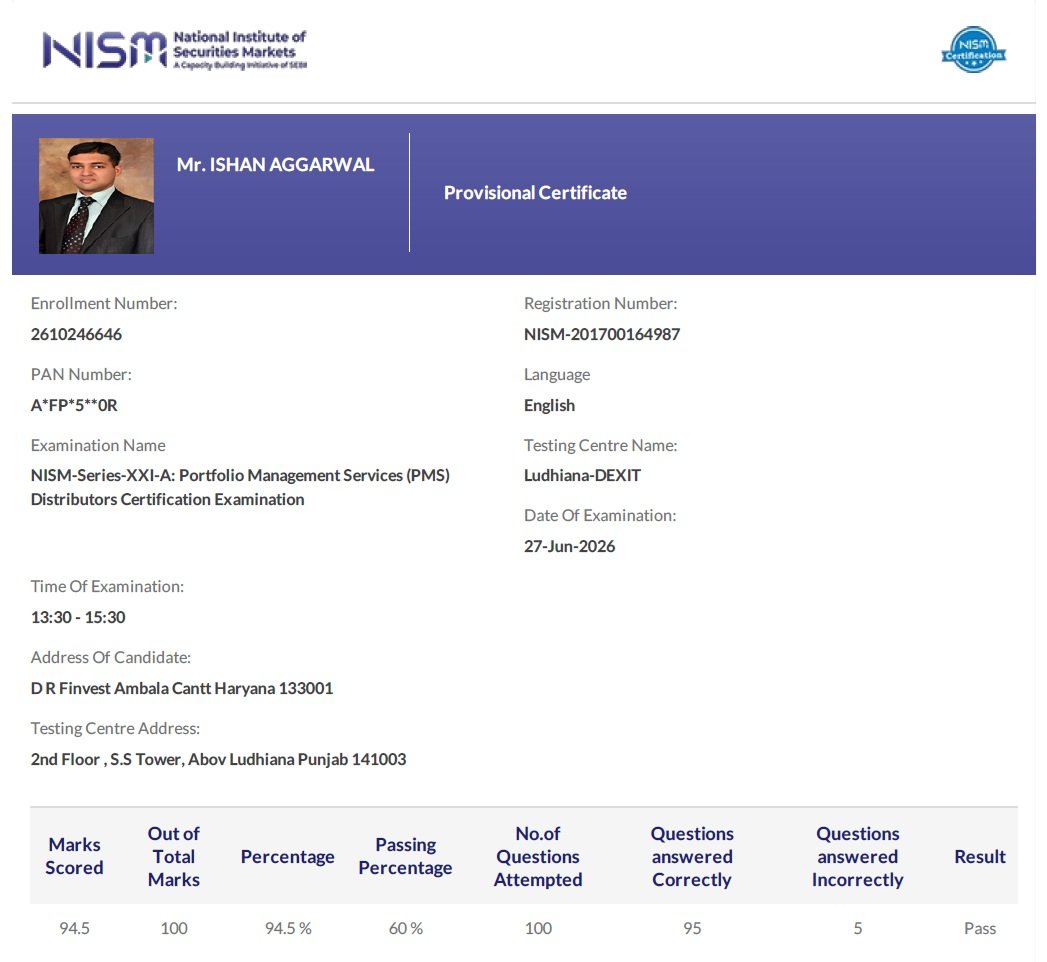Click the Language label

click(557, 375)
